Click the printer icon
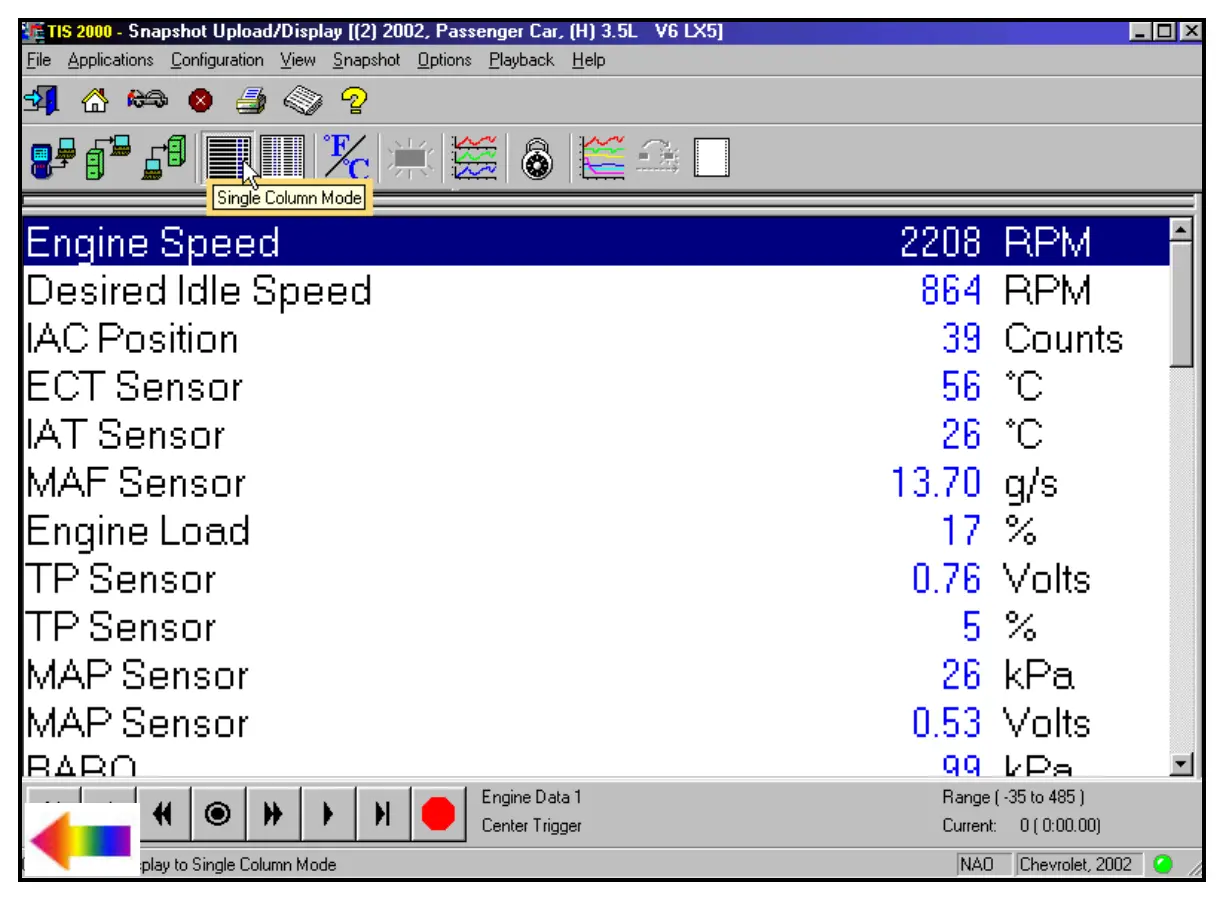This screenshot has height=900, width=1224. click(250, 100)
